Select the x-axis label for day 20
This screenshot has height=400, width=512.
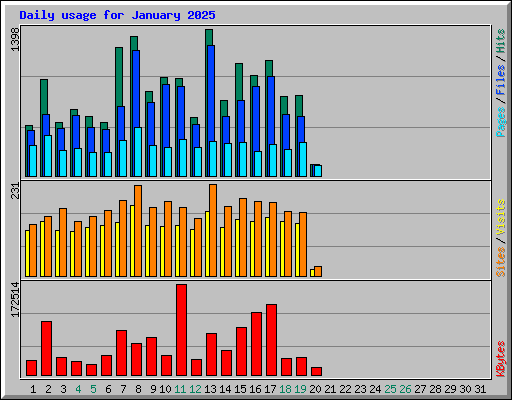315,389
